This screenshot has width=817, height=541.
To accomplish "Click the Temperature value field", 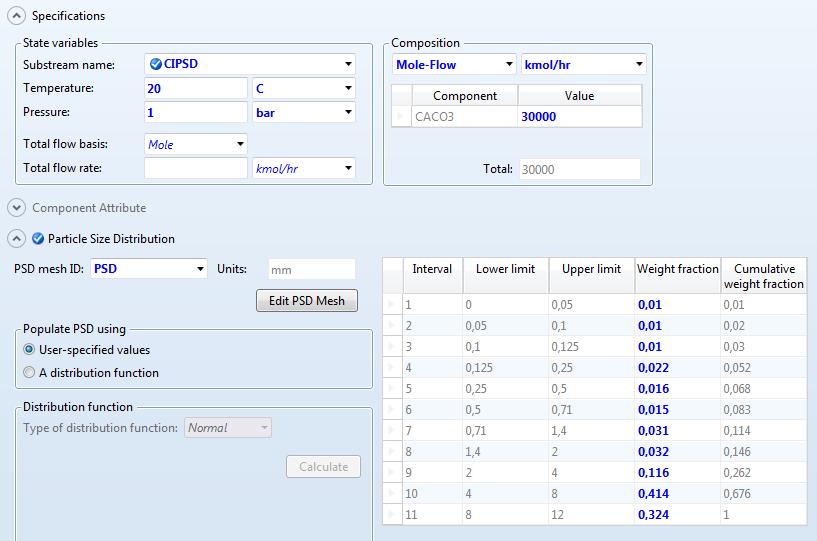I will coord(195,88).
